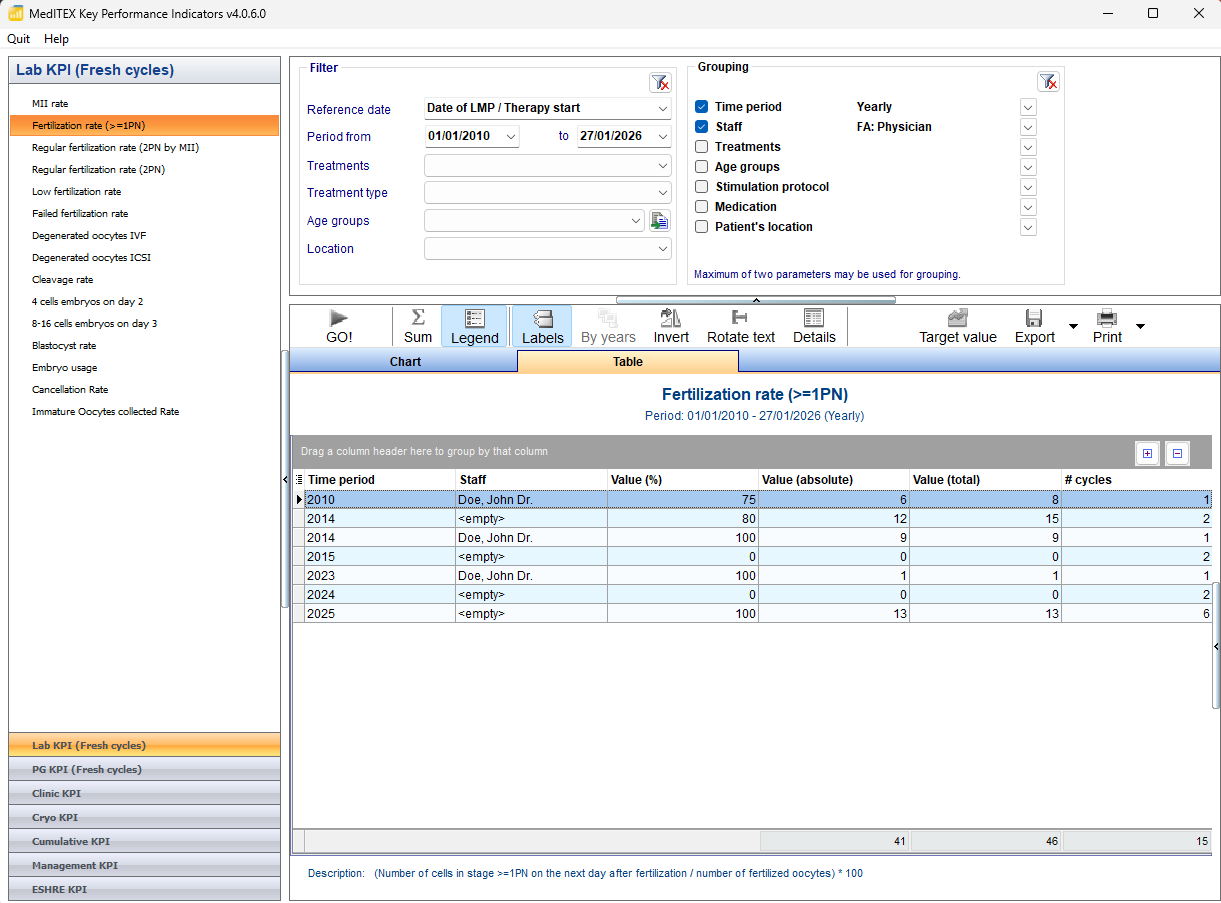
Task: Select Embryo usage indicator
Action: tap(65, 367)
